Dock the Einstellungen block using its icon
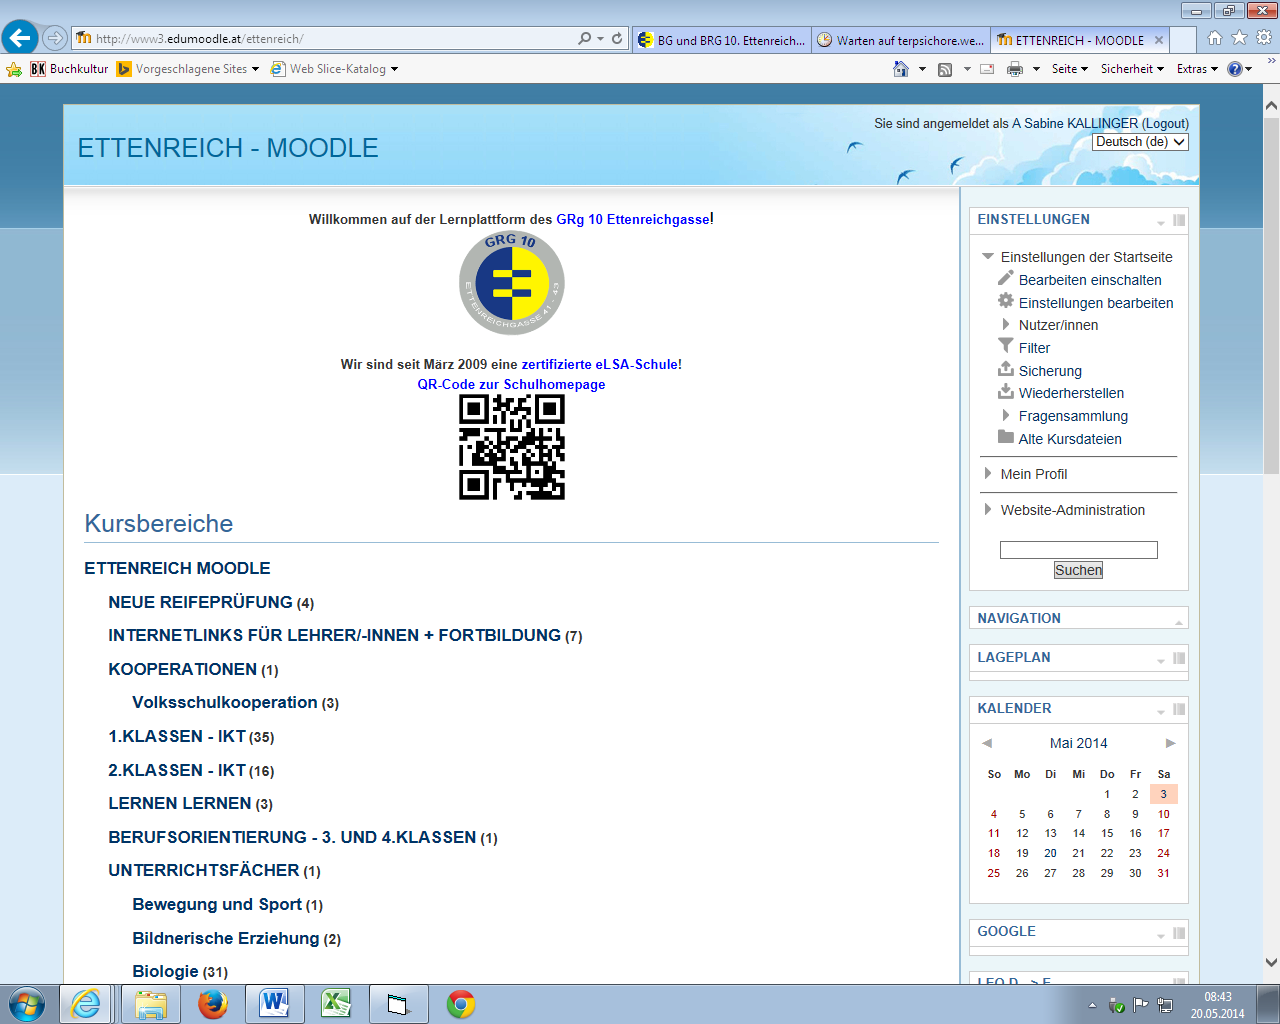The image size is (1280, 1024). click(x=1179, y=220)
